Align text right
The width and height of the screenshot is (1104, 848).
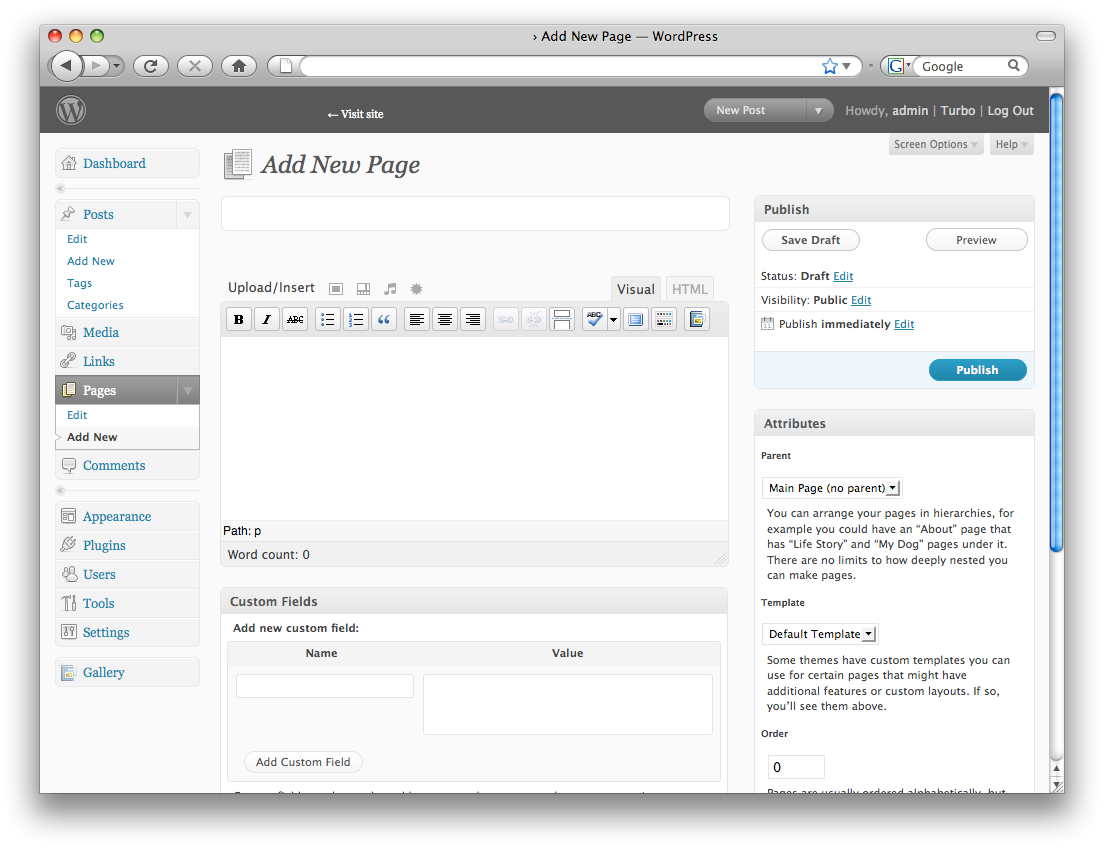coord(473,320)
